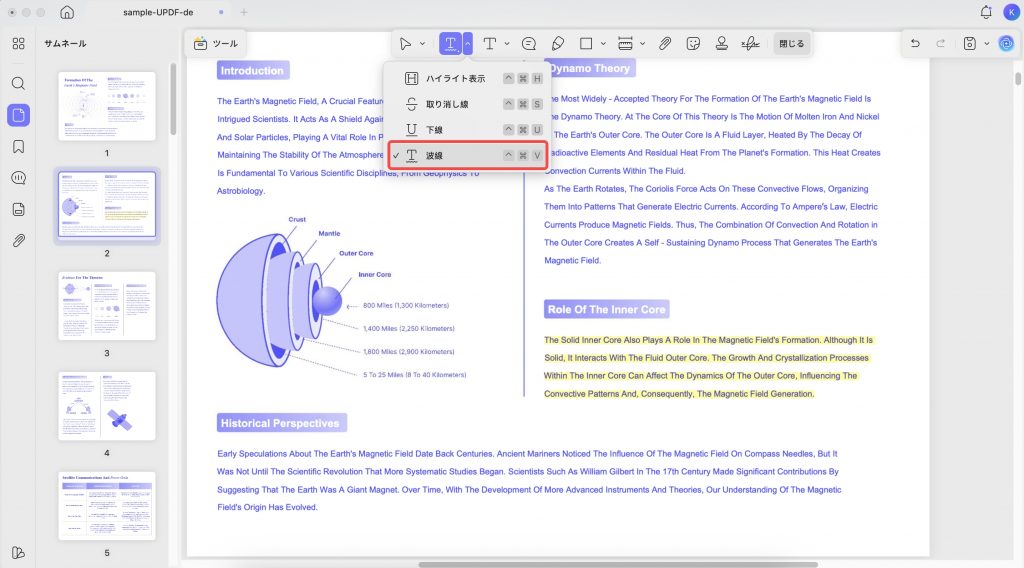Image resolution: width=1024 pixels, height=568 pixels.
Task: Click the Role Of The Inner Core heading
Action: [x=607, y=309]
